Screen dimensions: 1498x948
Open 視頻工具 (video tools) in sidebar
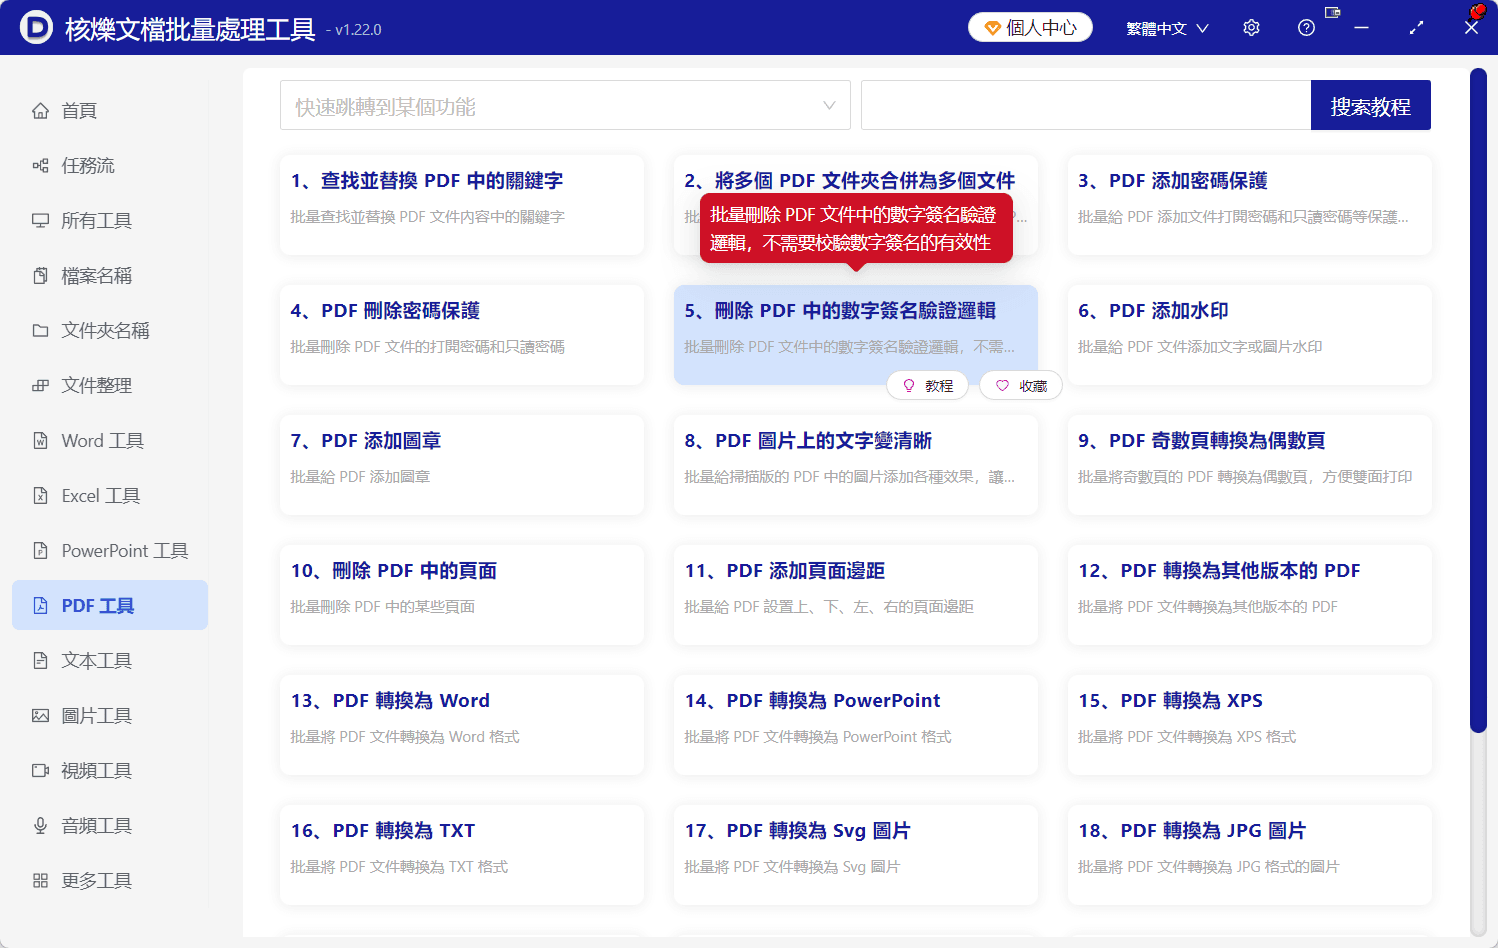point(98,770)
